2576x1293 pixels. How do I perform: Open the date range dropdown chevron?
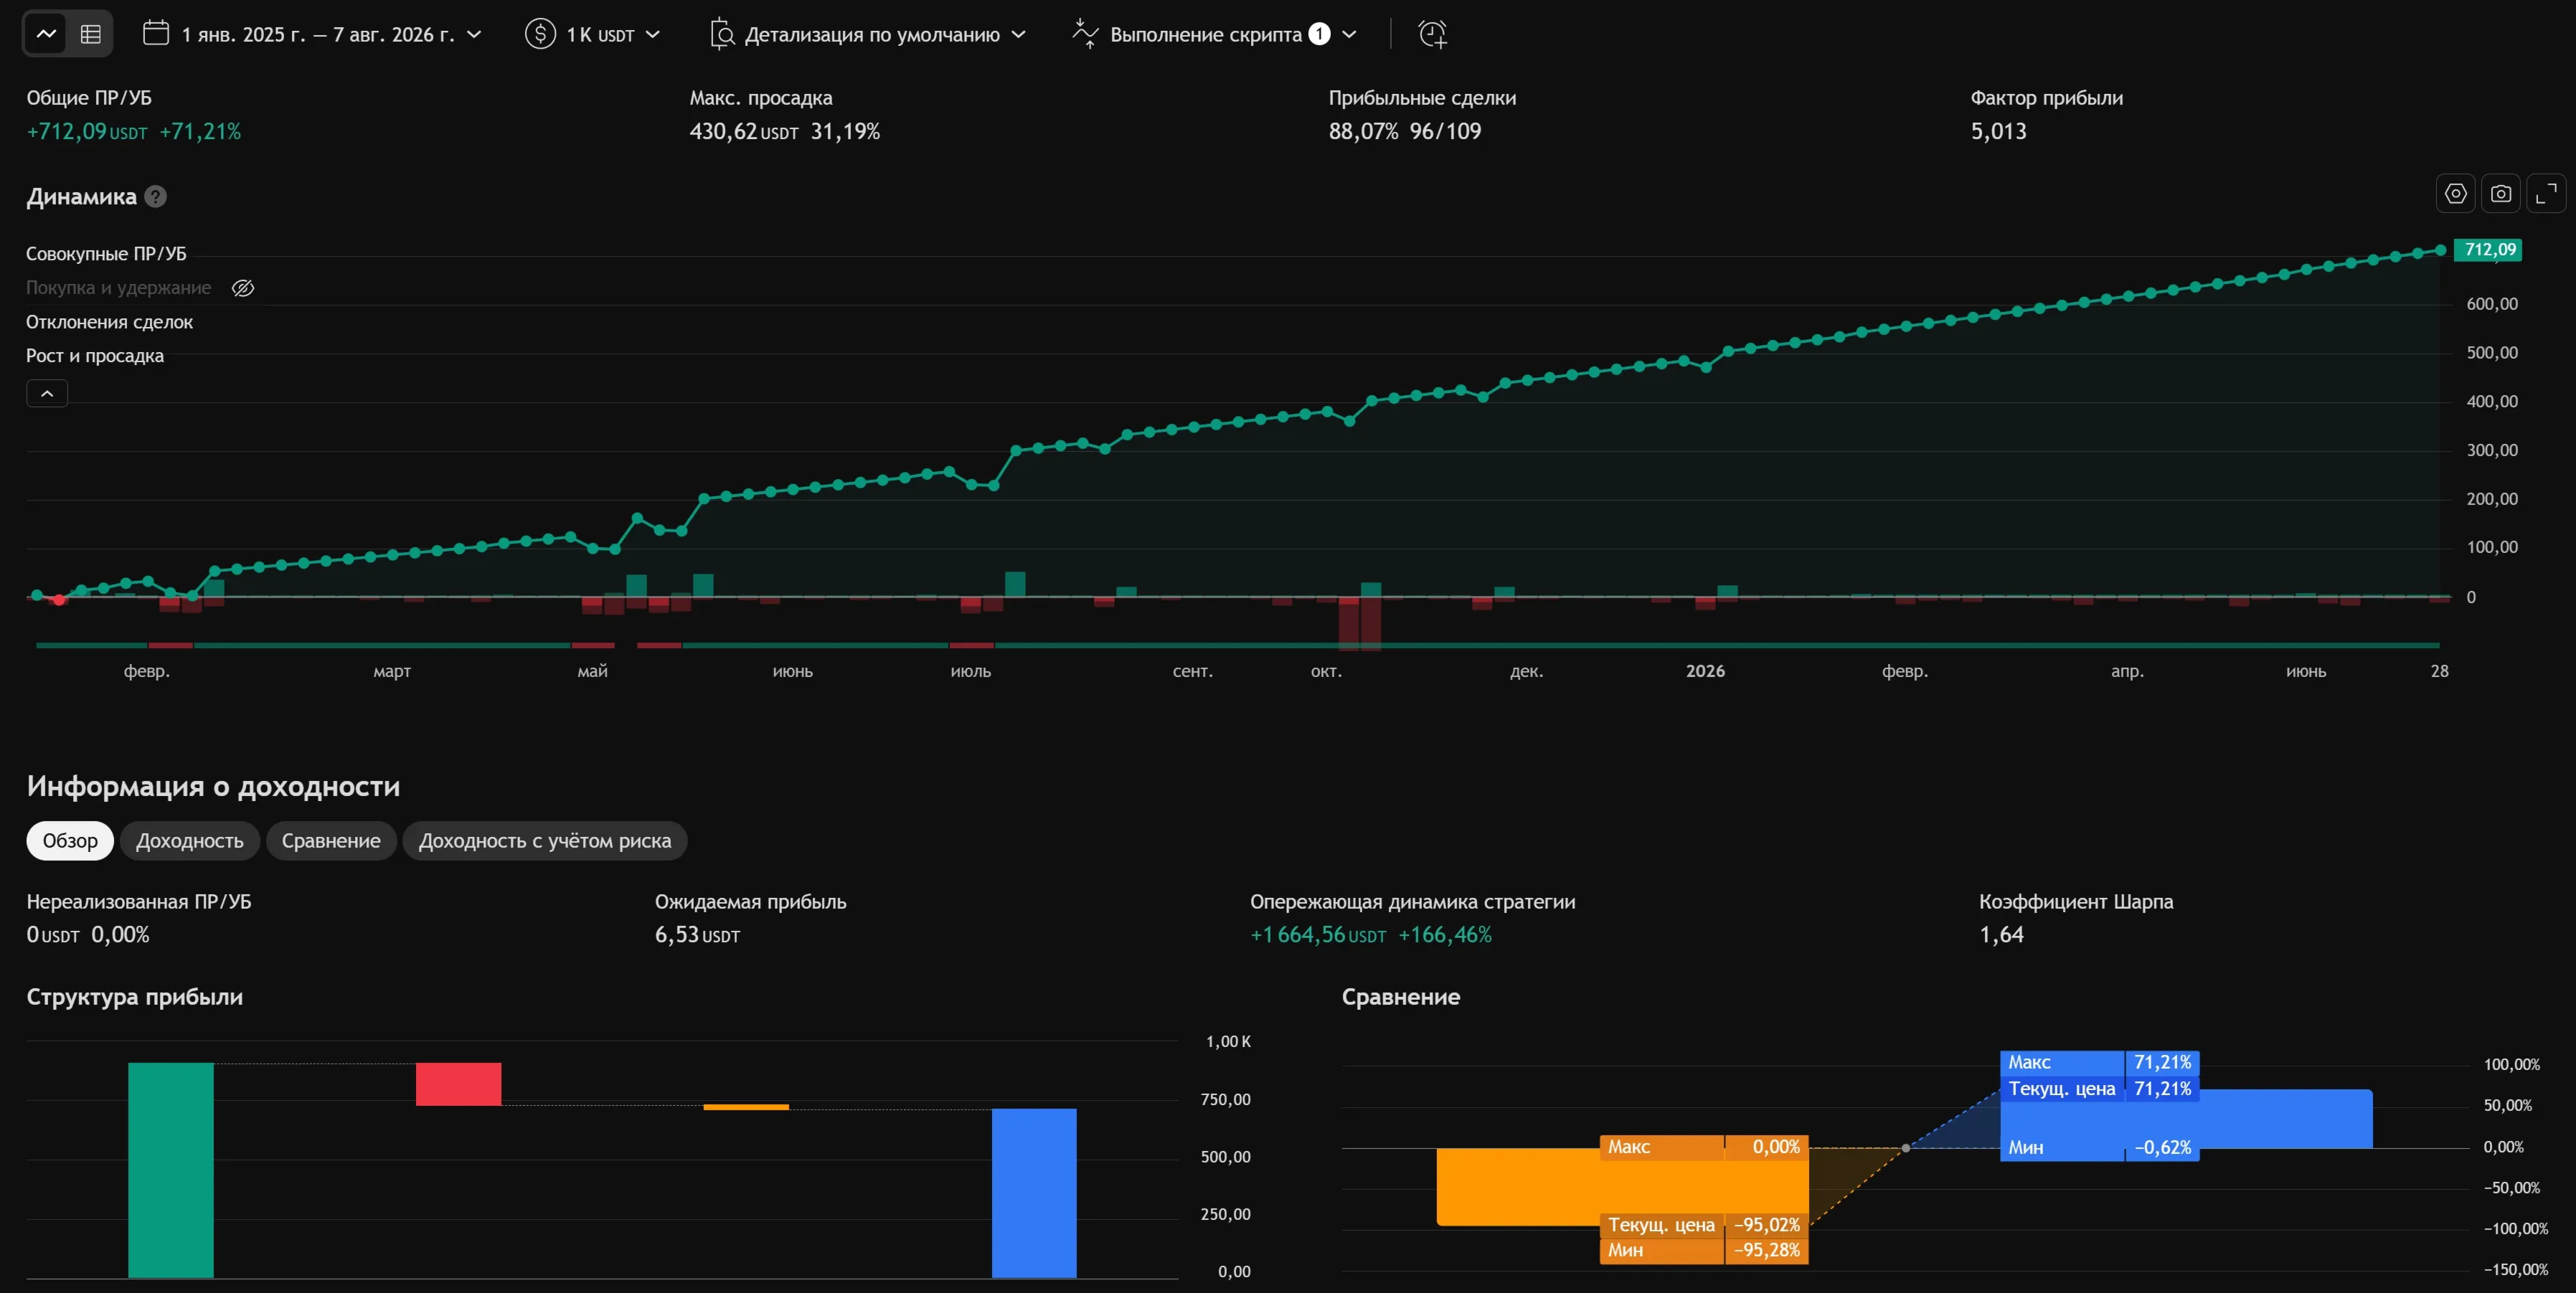tap(474, 34)
